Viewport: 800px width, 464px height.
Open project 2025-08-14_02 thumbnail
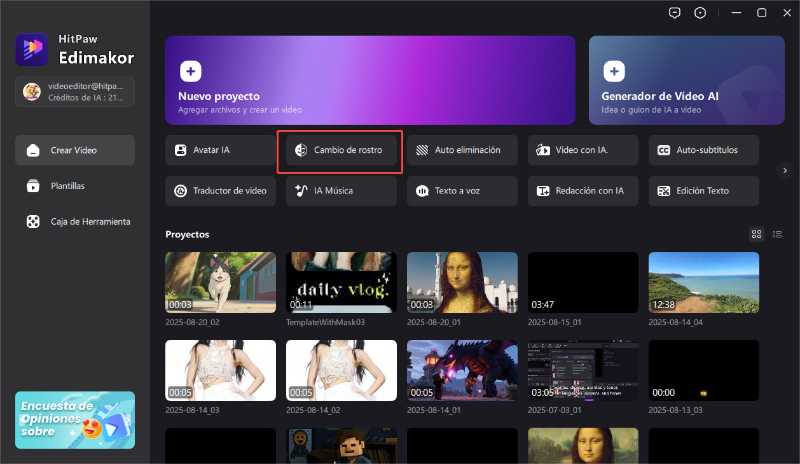[x=341, y=371]
